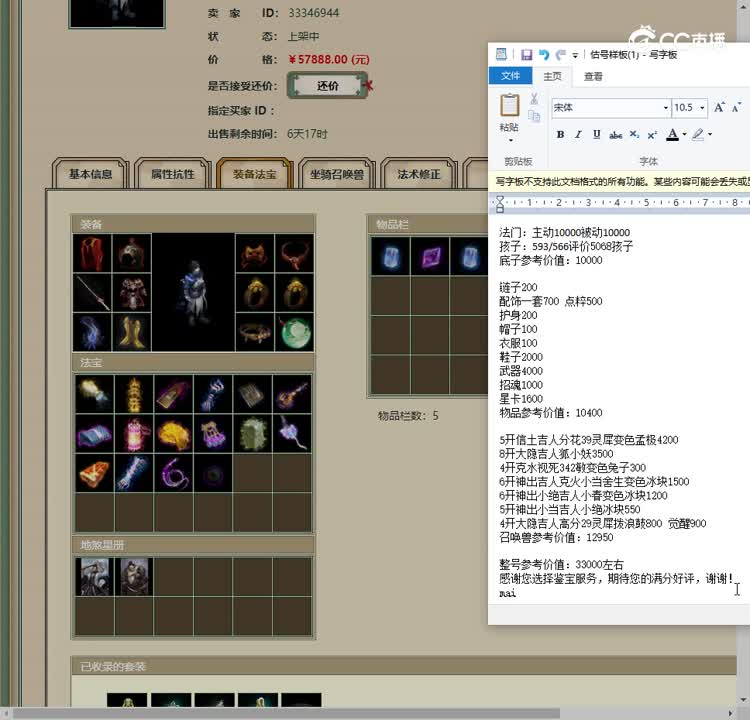Open the 坐骑召唤兽 tab
The image size is (750, 720).
coord(337,174)
